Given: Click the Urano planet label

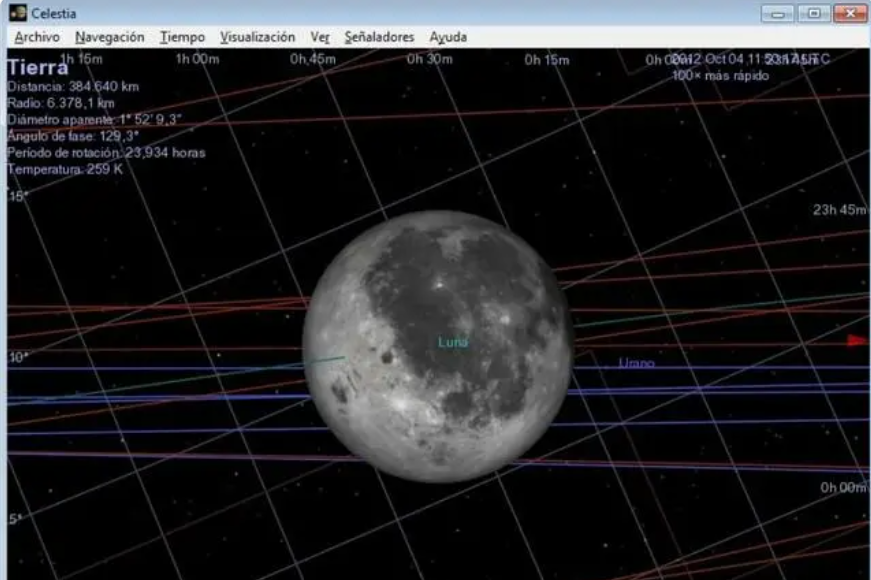Looking at the screenshot, I should pyautogui.click(x=636, y=363).
